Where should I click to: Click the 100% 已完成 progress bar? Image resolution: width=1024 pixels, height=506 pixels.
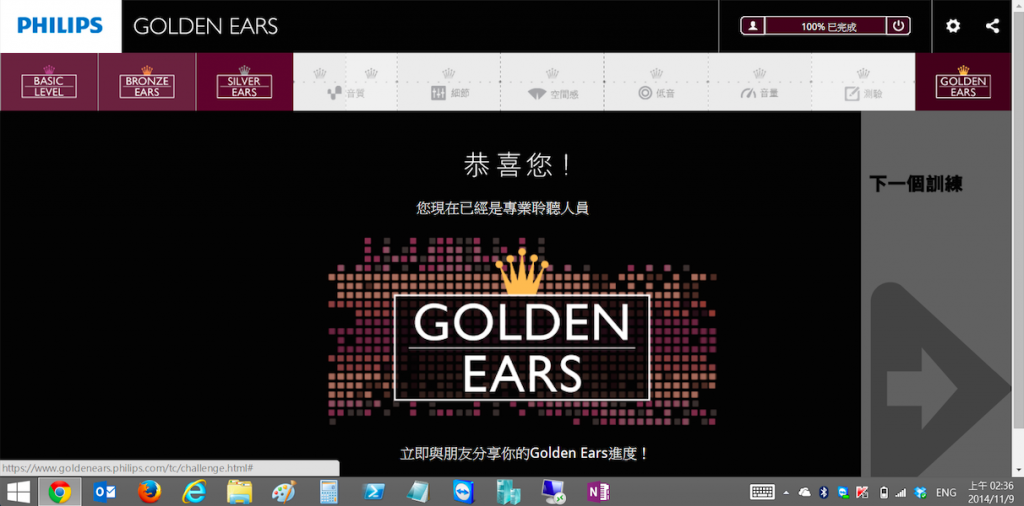coord(825,26)
